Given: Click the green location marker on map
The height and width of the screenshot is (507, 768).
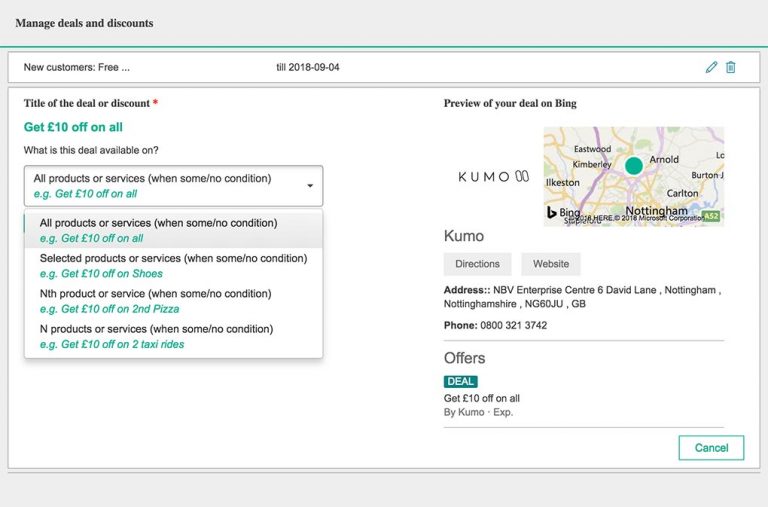Looking at the screenshot, I should (634, 166).
